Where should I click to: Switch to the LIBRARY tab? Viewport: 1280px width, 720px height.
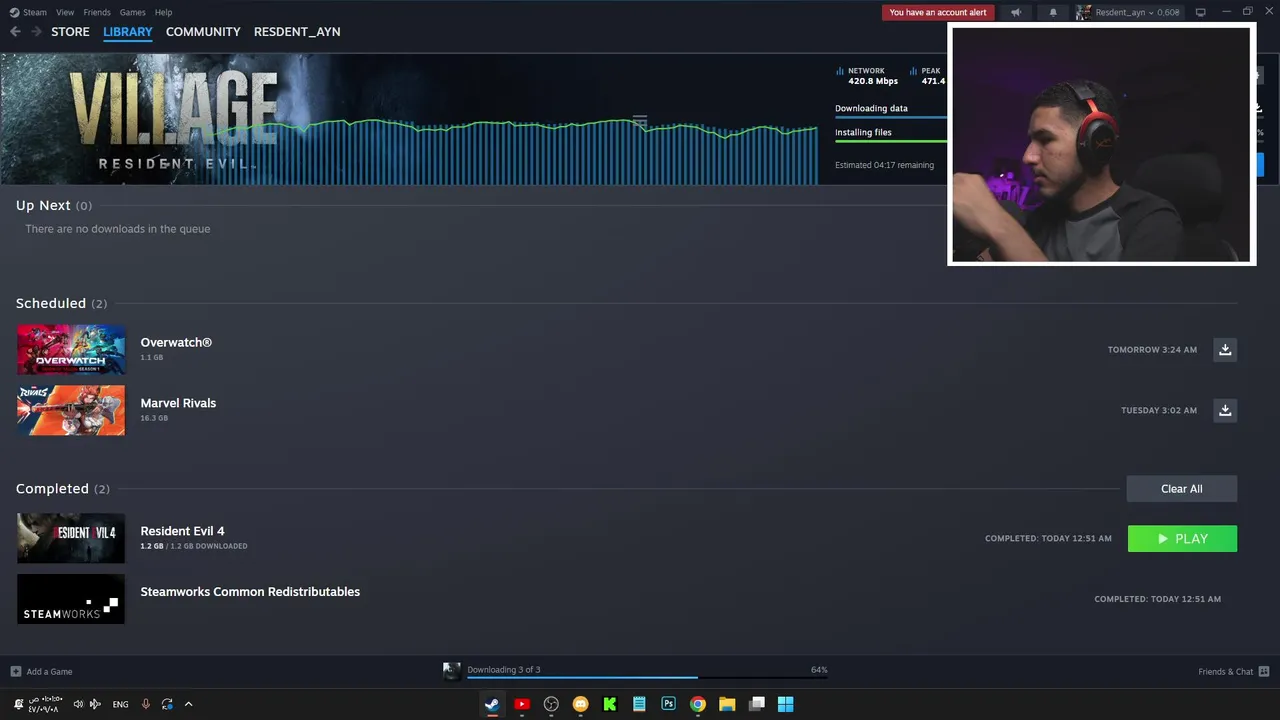[128, 32]
